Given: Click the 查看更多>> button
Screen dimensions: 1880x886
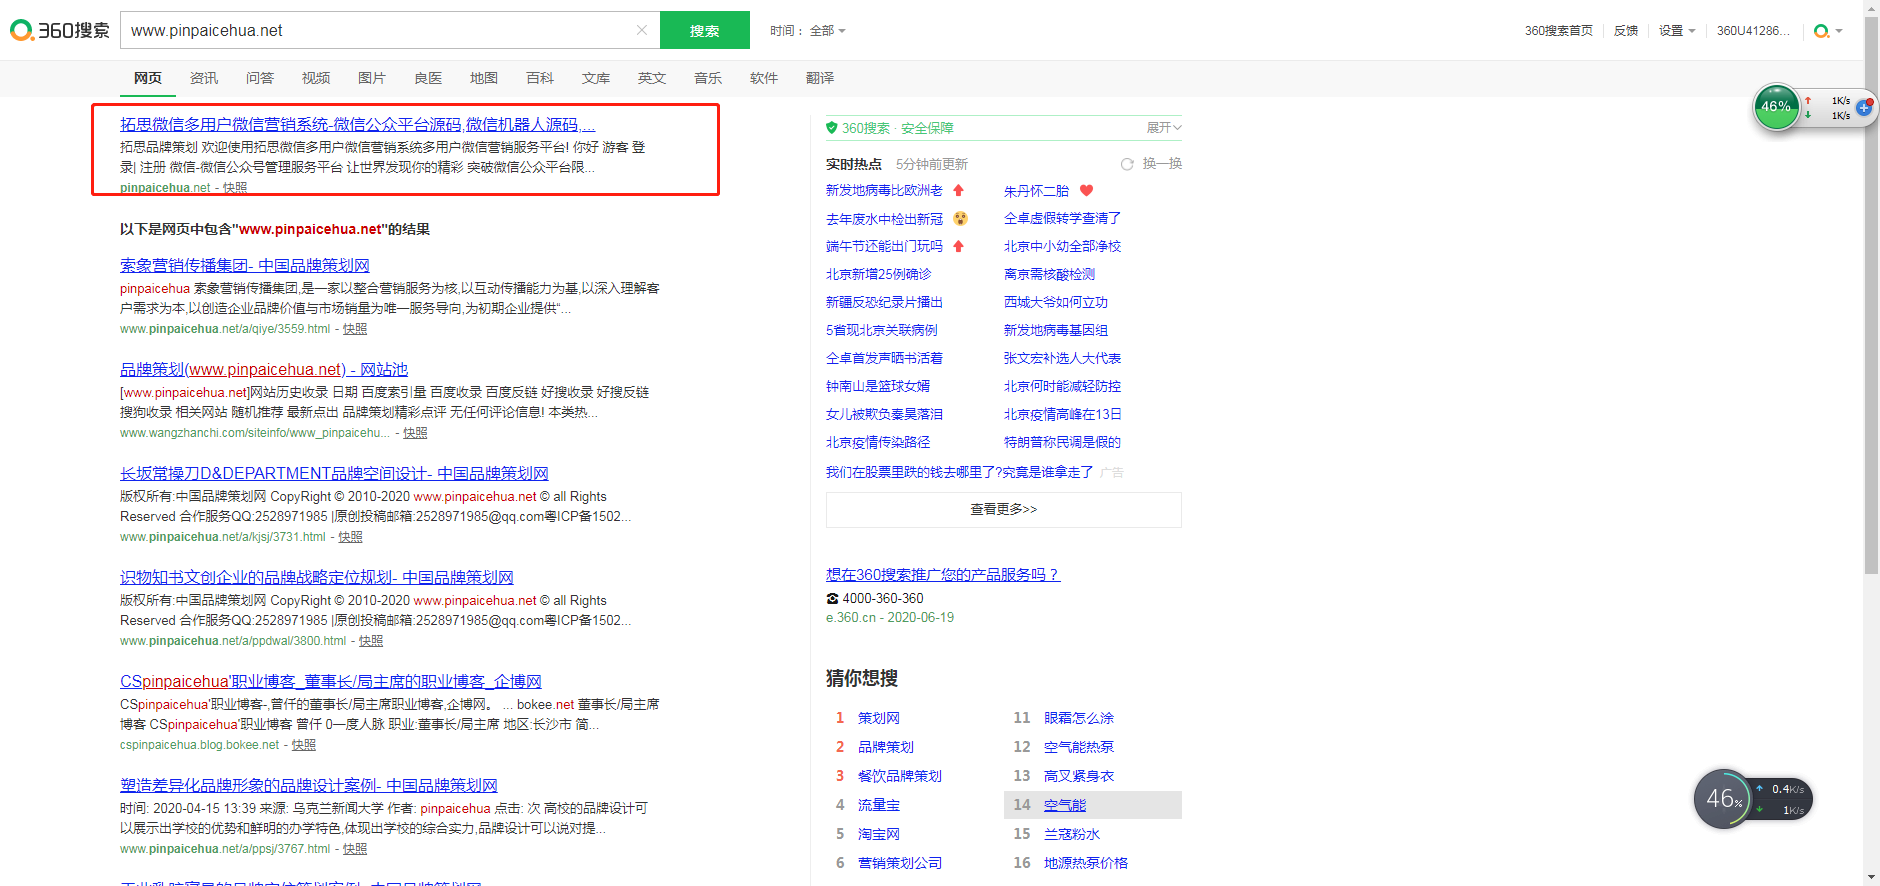Looking at the screenshot, I should tap(1004, 509).
